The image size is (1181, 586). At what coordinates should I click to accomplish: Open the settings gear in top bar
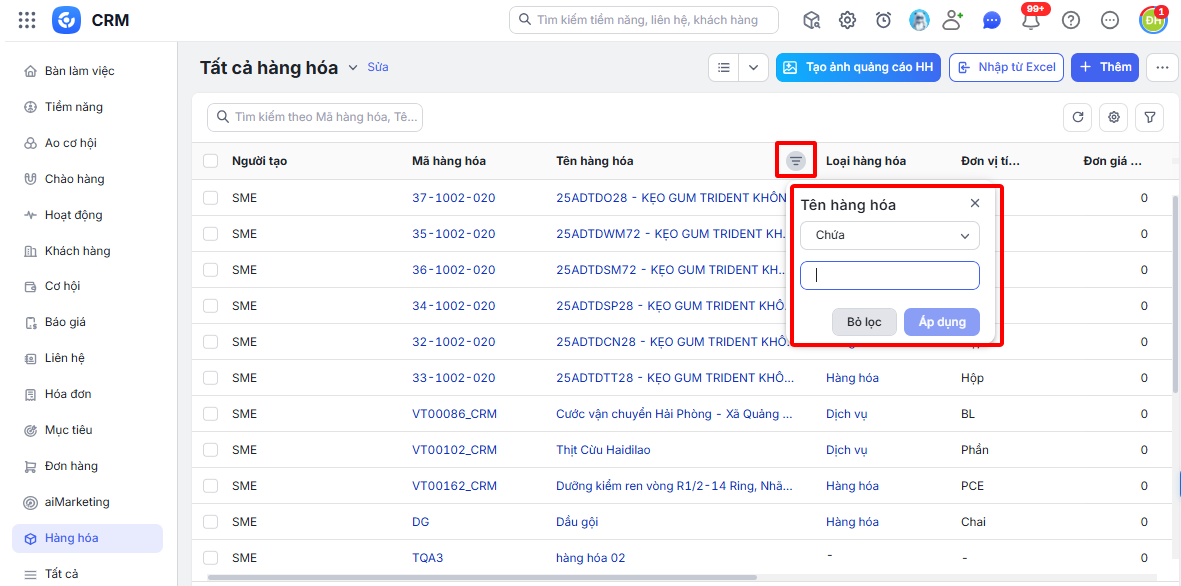(x=847, y=20)
